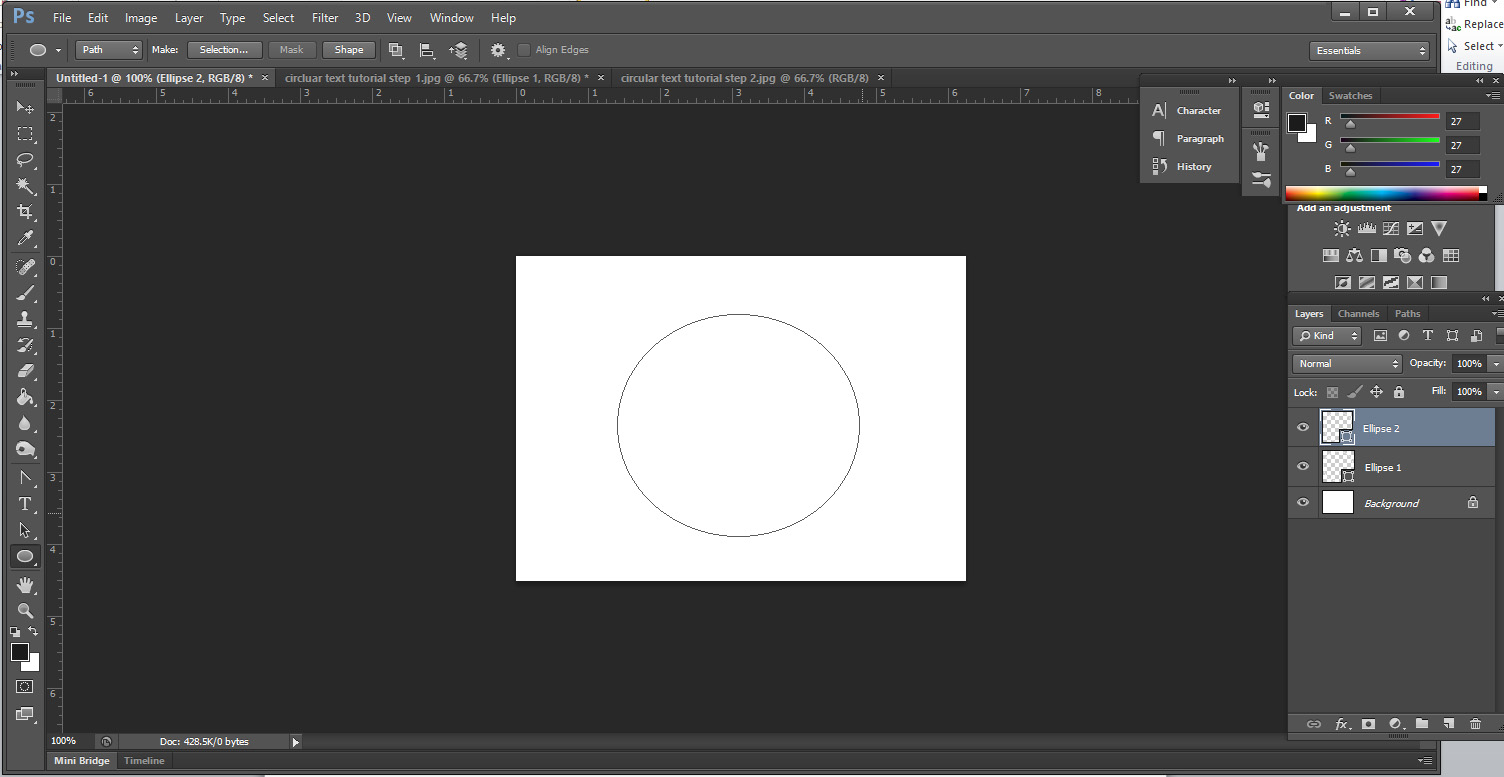Select the Crop tool
Image resolution: width=1504 pixels, height=777 pixels.
[x=25, y=212]
